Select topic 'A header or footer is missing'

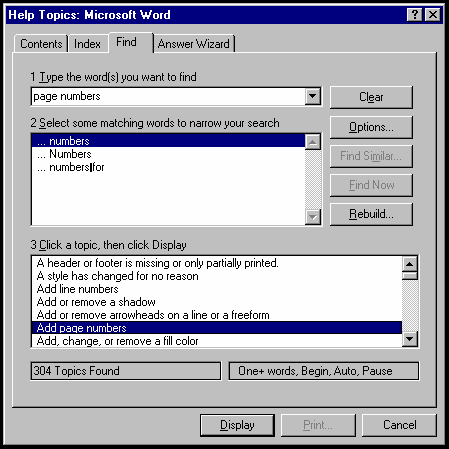pos(217,263)
